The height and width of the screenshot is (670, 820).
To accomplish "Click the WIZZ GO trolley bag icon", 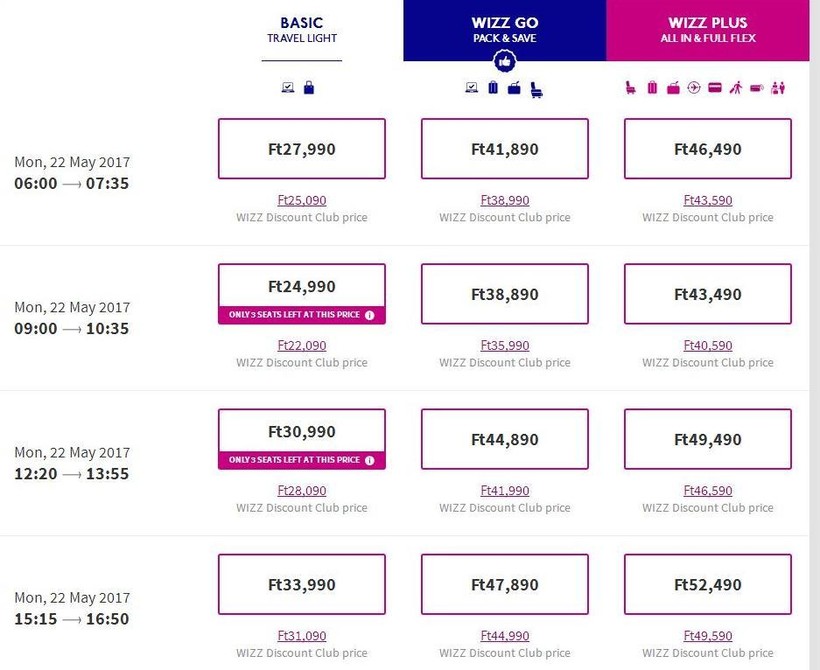I will click(493, 88).
